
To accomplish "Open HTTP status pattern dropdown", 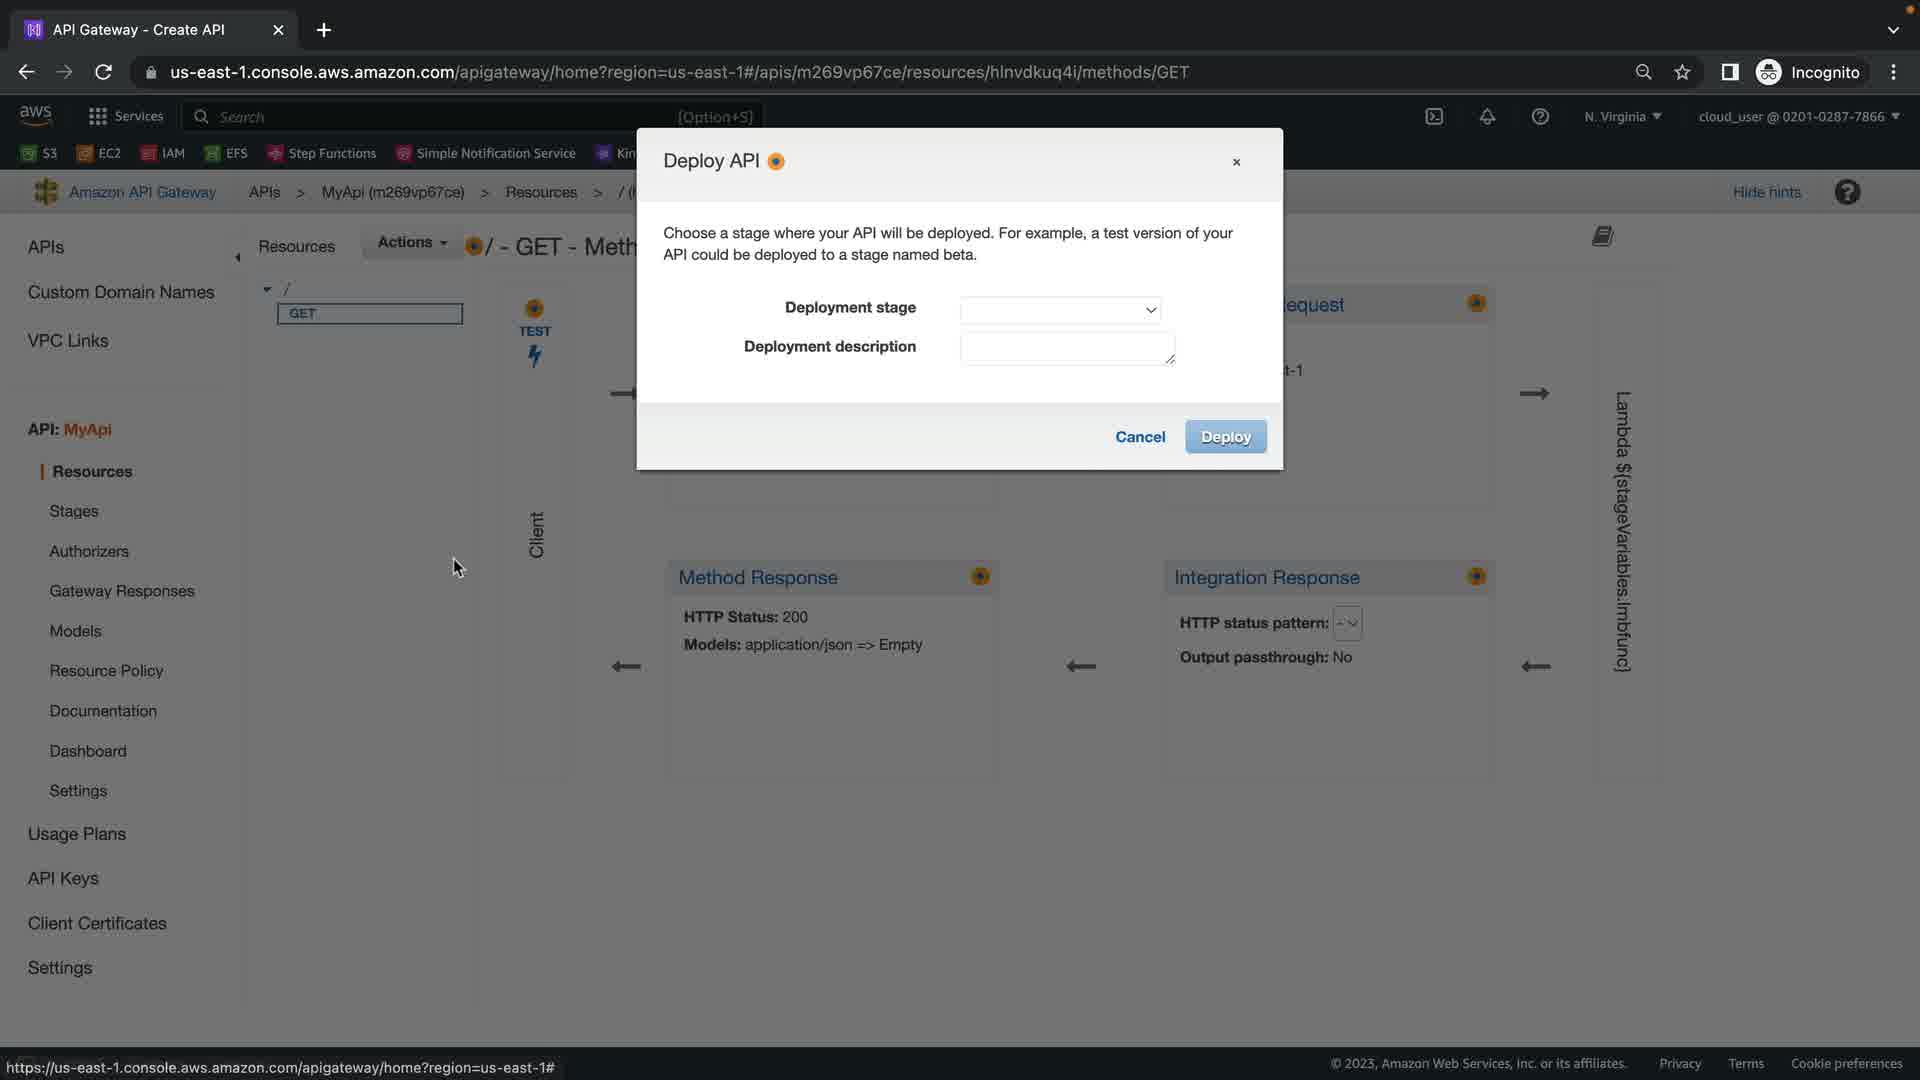I will (1347, 623).
